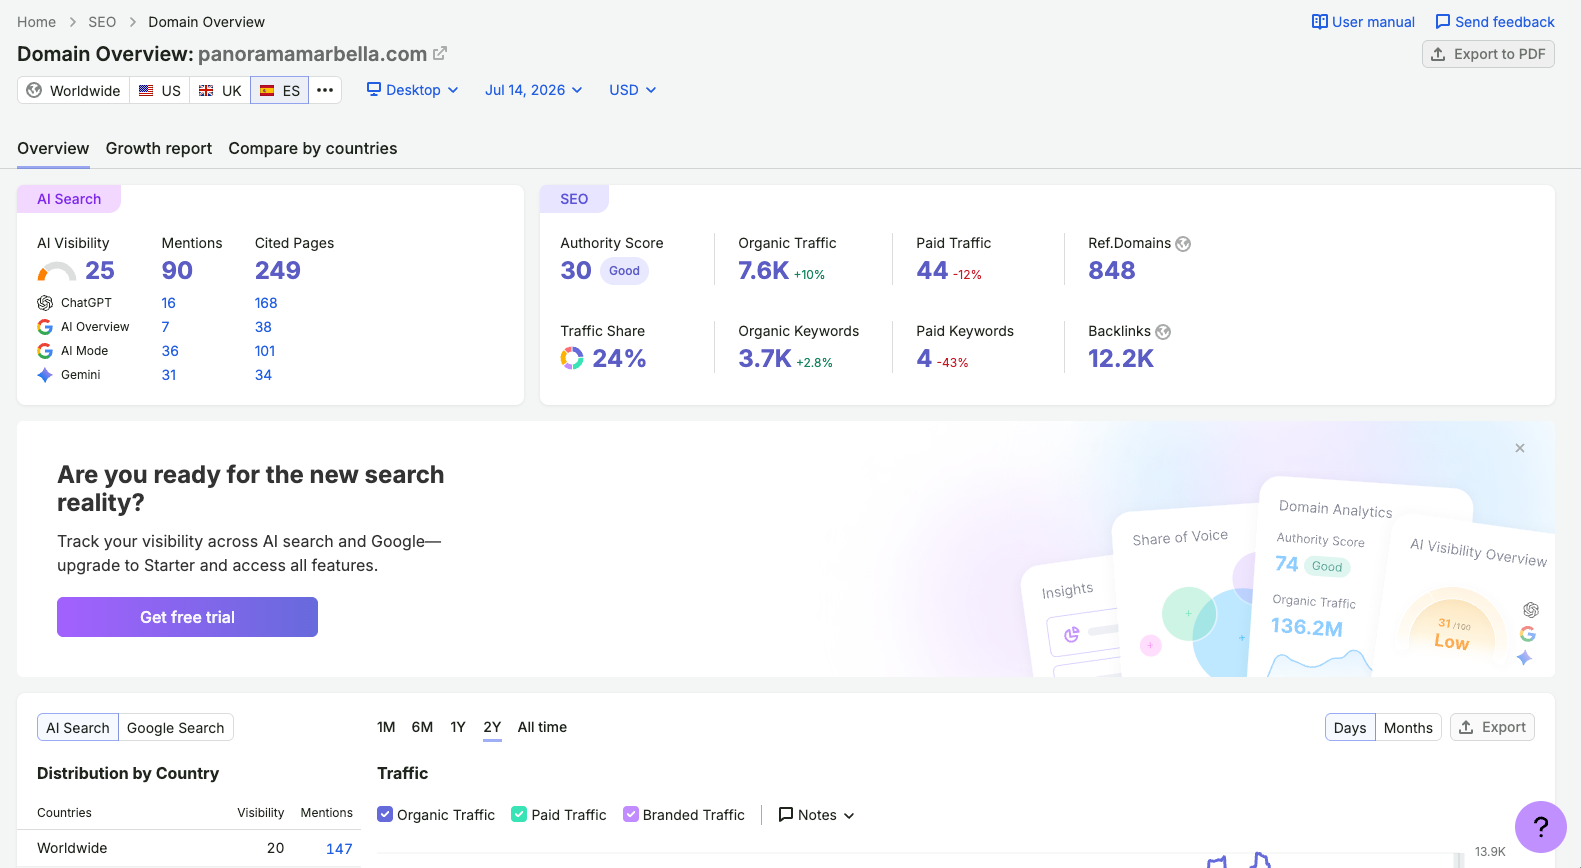Click the Gemini sparkle icon
The height and width of the screenshot is (868, 1581).
45,375
